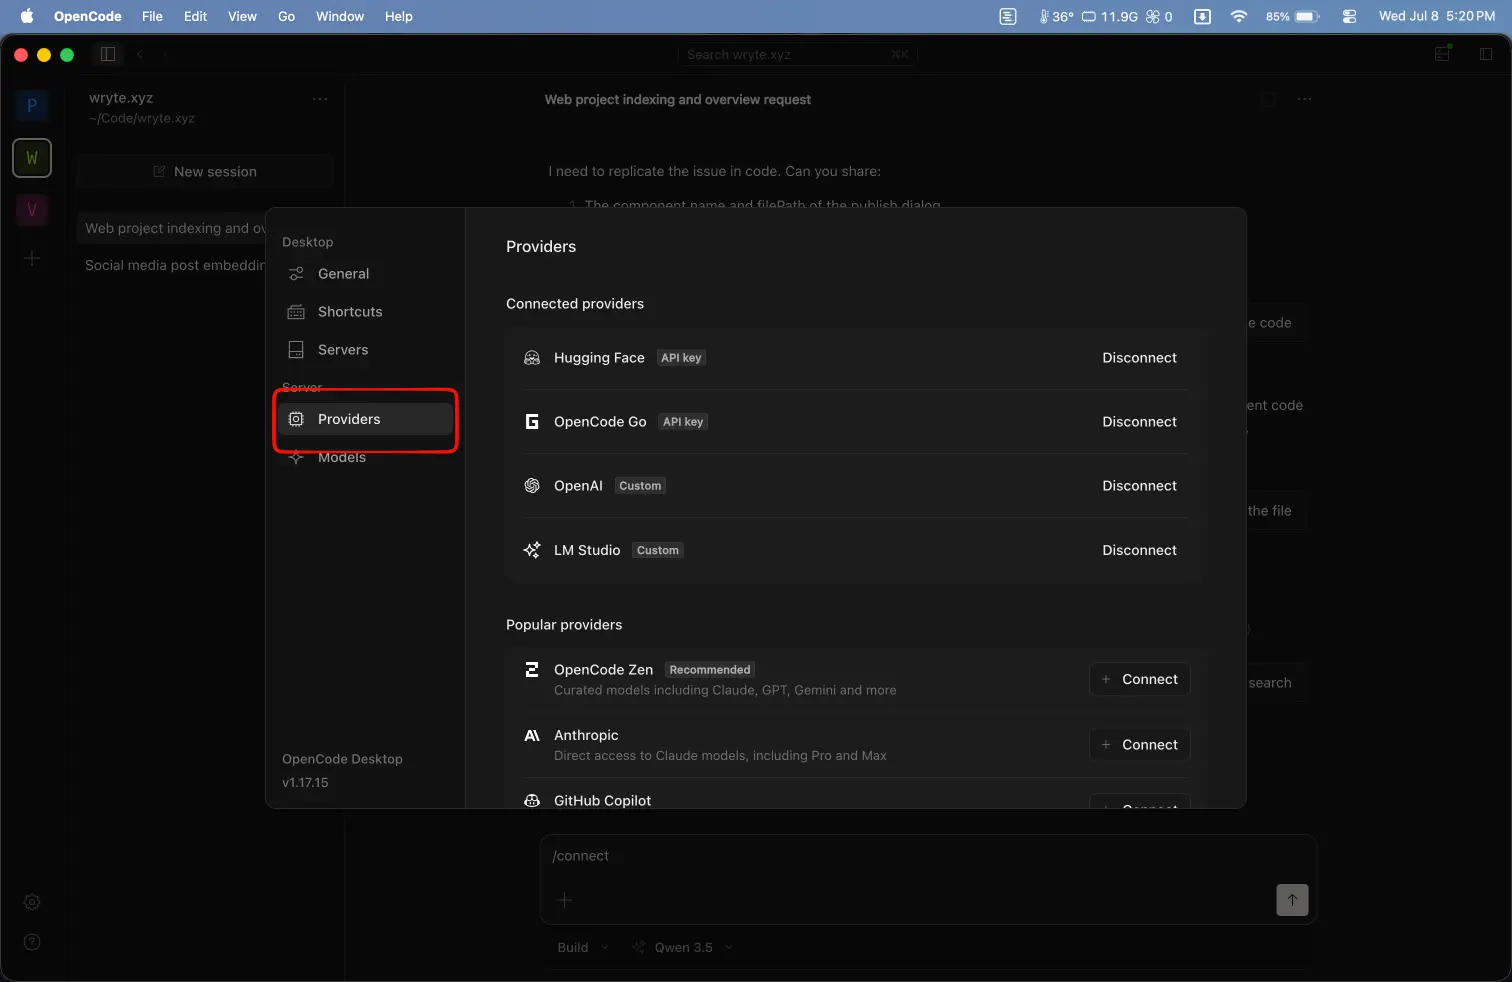Add a new project with plus icon

[x=32, y=259]
